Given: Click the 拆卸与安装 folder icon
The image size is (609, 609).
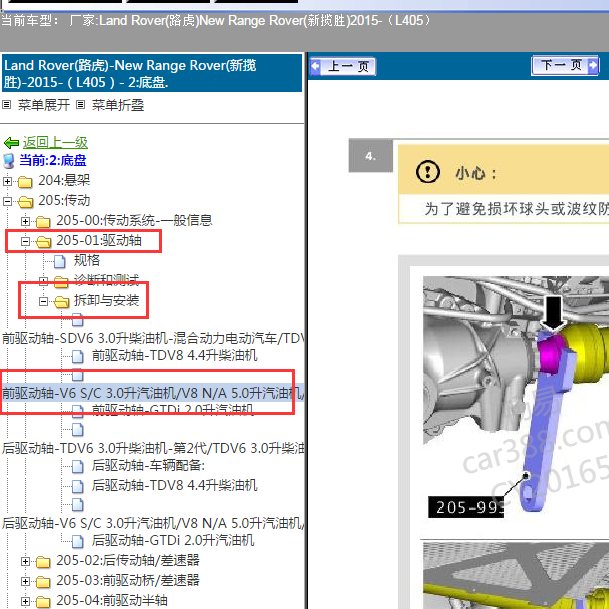Looking at the screenshot, I should tap(61, 301).
